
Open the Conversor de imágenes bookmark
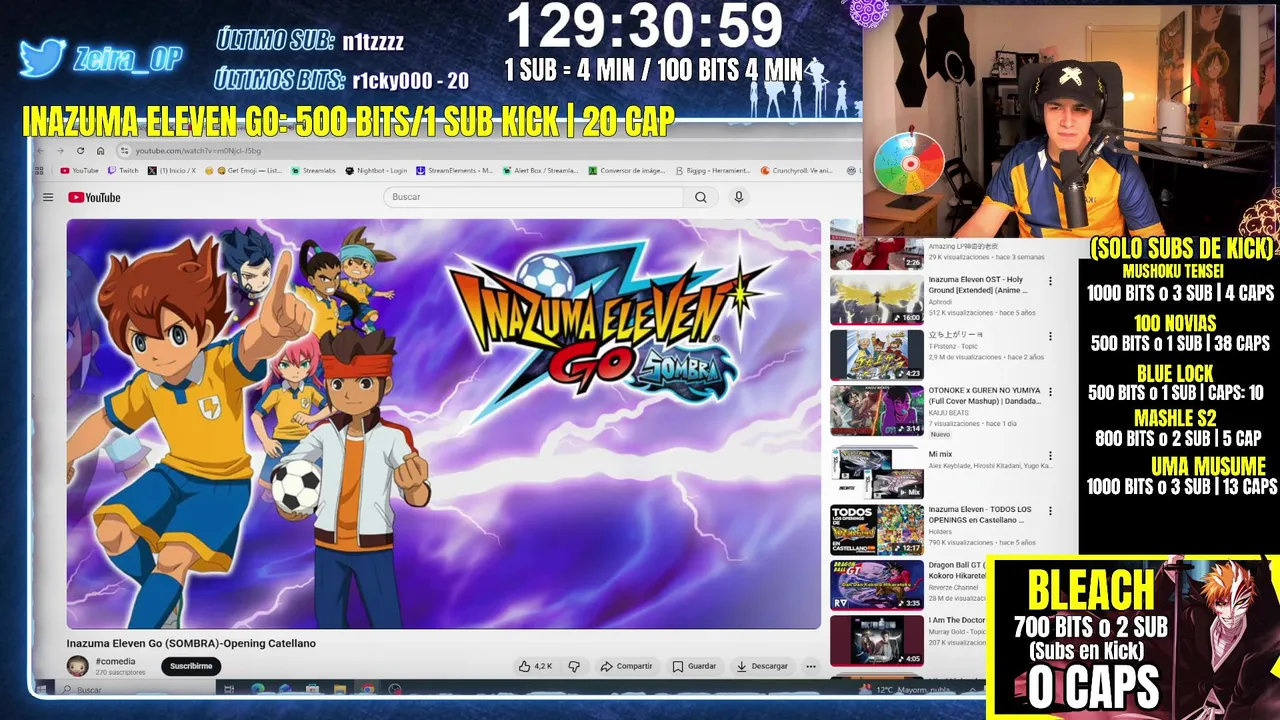(x=626, y=171)
